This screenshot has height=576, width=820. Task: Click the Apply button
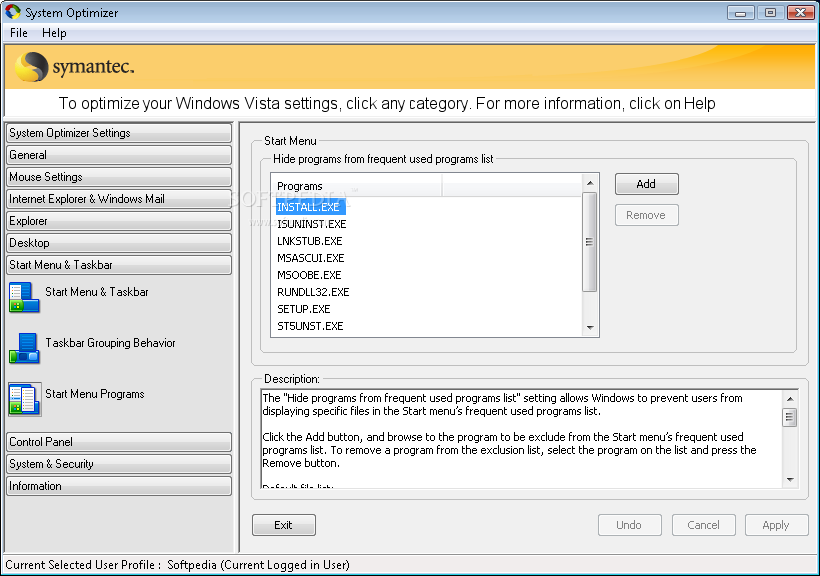777,525
